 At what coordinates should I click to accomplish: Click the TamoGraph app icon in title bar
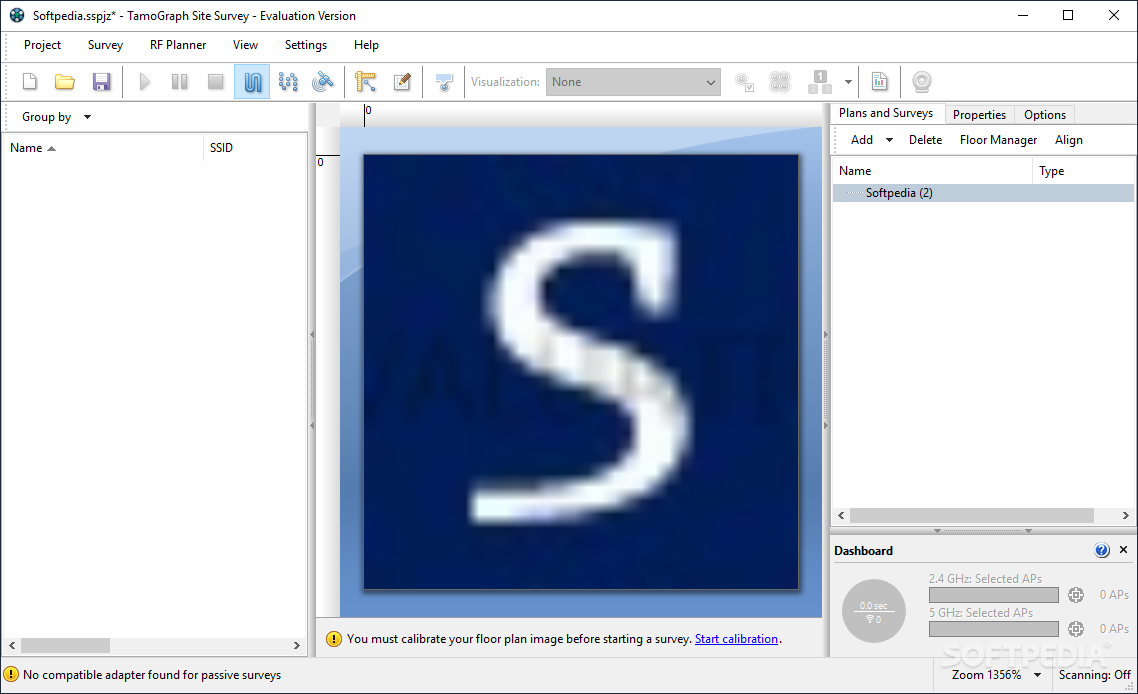click(16, 15)
